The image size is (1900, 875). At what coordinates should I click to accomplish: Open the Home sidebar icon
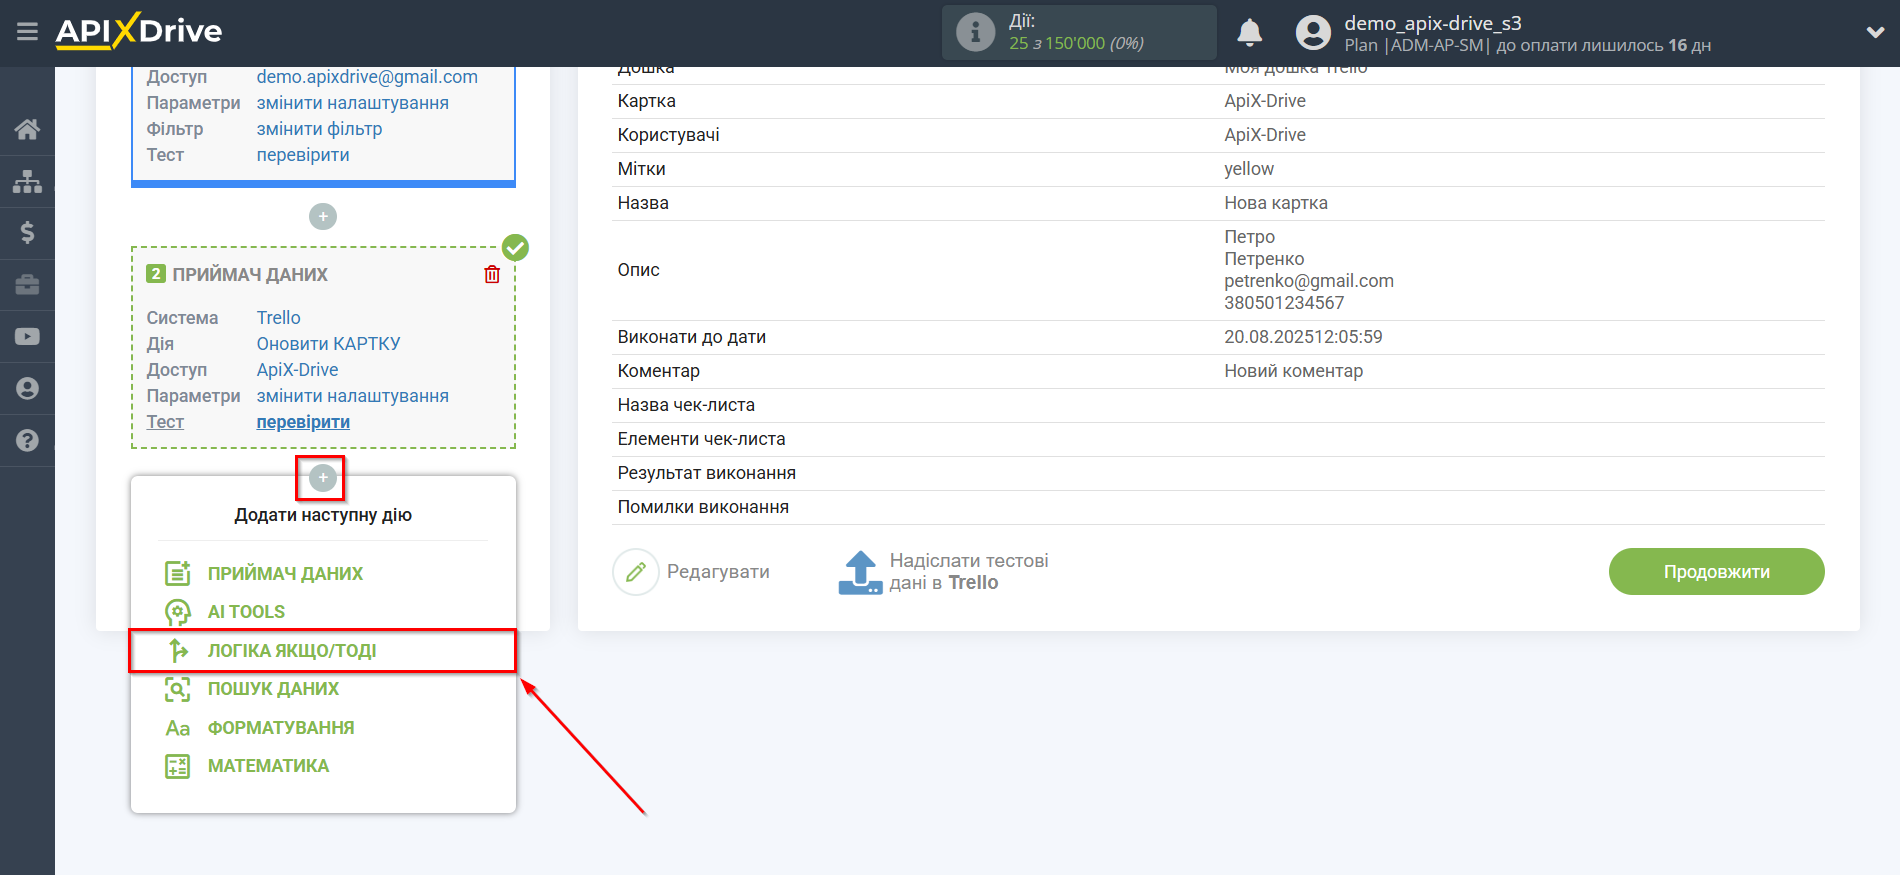(x=27, y=129)
